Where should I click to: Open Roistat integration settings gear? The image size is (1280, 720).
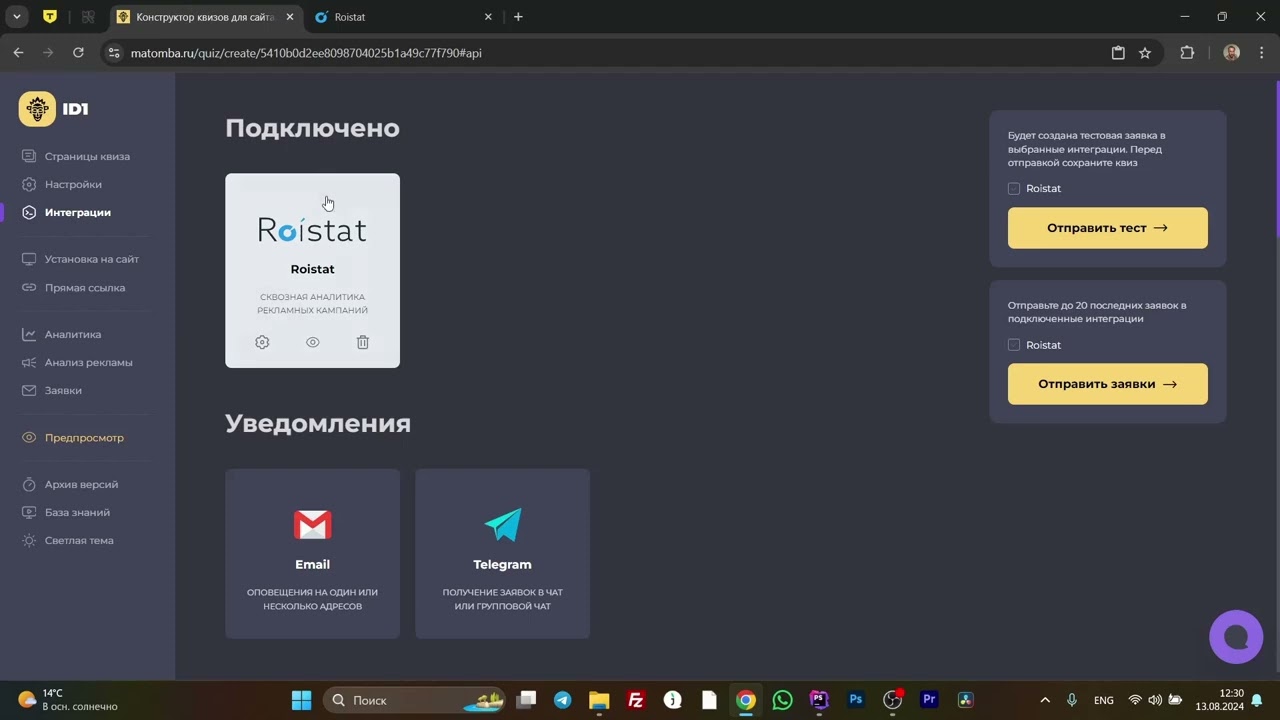point(262,342)
